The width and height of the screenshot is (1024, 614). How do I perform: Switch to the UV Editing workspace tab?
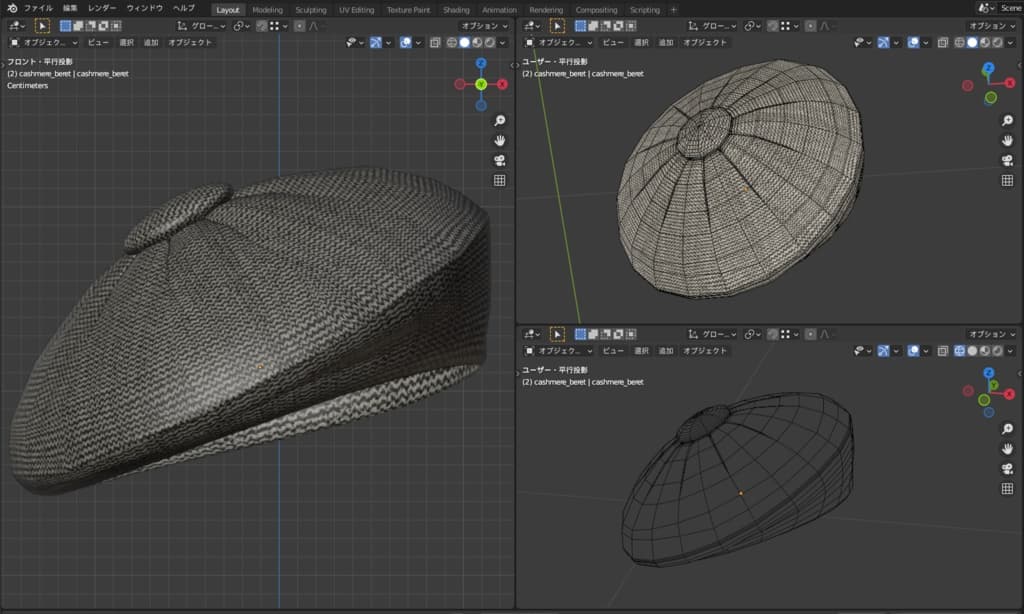coord(356,9)
